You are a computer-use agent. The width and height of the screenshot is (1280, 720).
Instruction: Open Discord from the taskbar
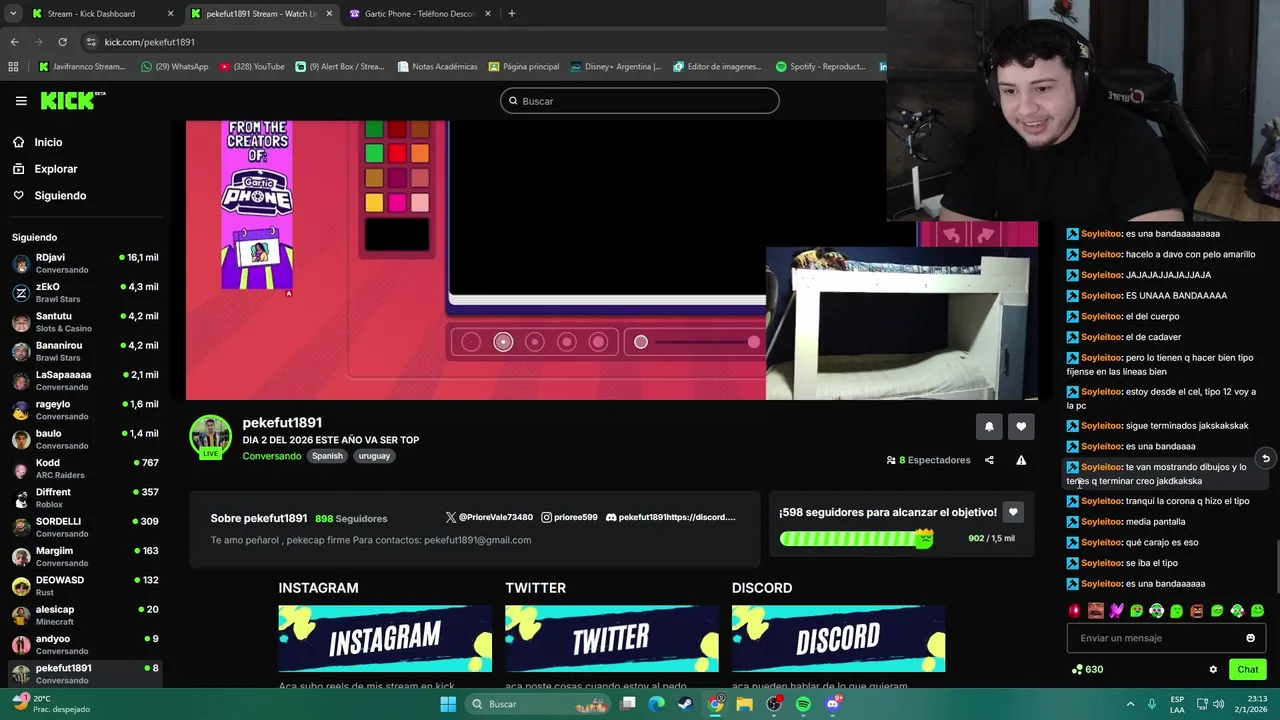point(833,704)
